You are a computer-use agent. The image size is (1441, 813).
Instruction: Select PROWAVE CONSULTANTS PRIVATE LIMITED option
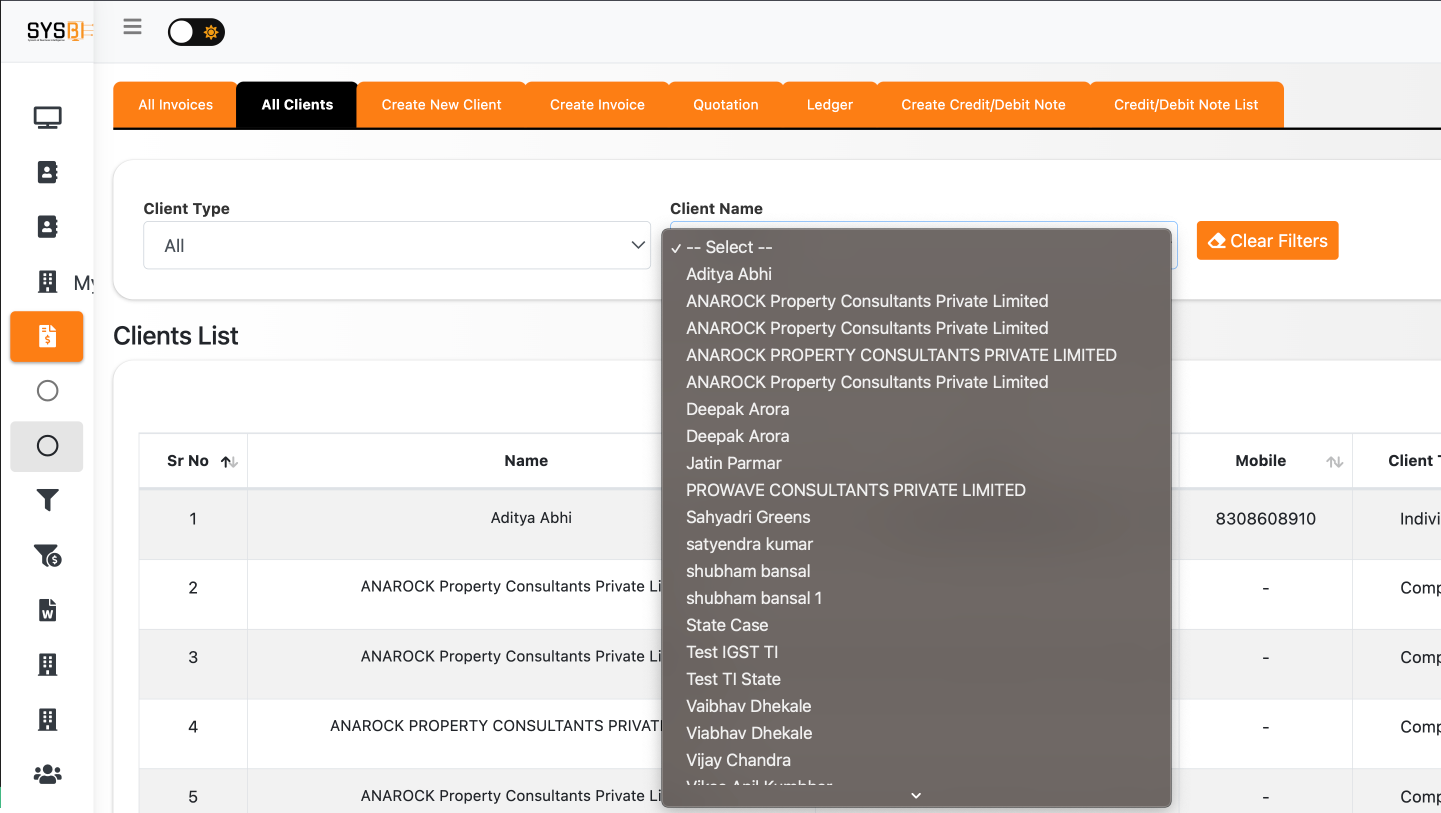pos(856,490)
